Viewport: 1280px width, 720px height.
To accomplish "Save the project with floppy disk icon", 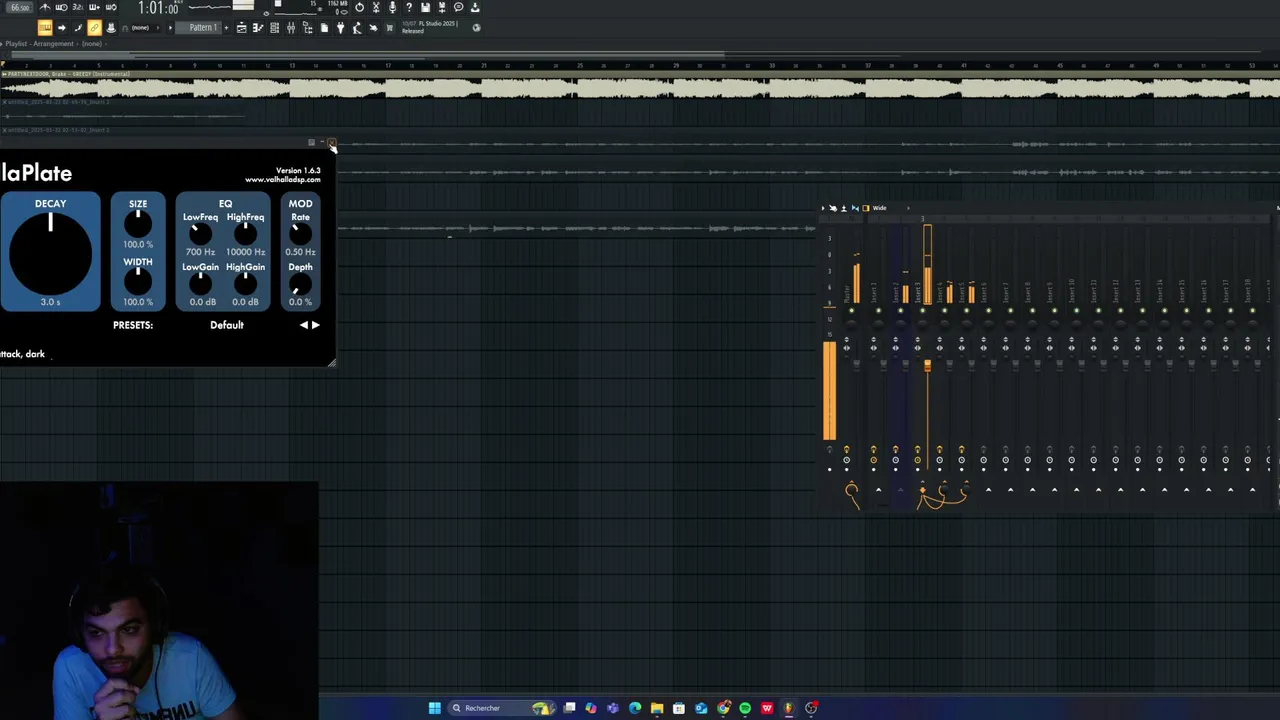I will click(425, 7).
